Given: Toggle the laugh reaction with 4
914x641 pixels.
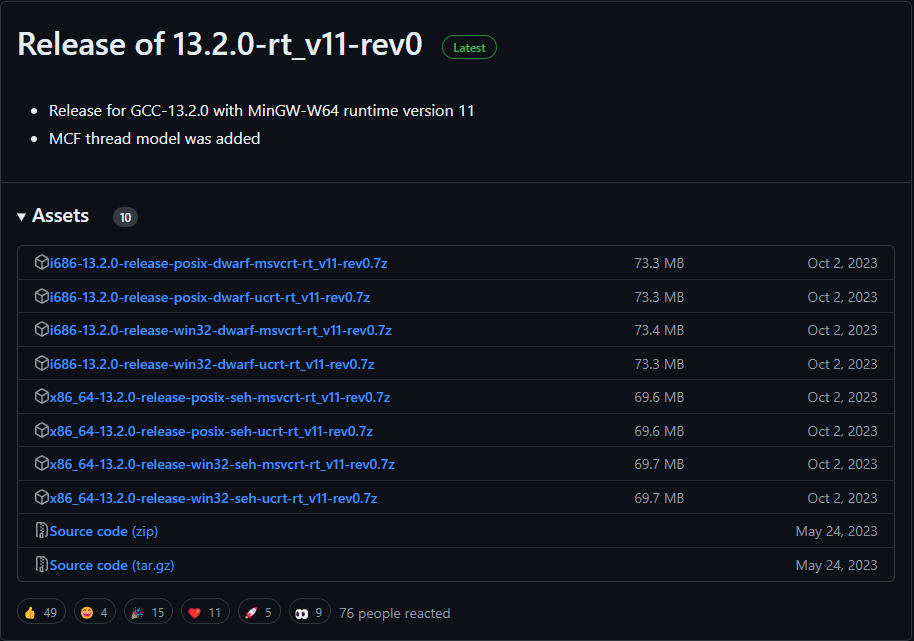Looking at the screenshot, I should (x=95, y=612).
